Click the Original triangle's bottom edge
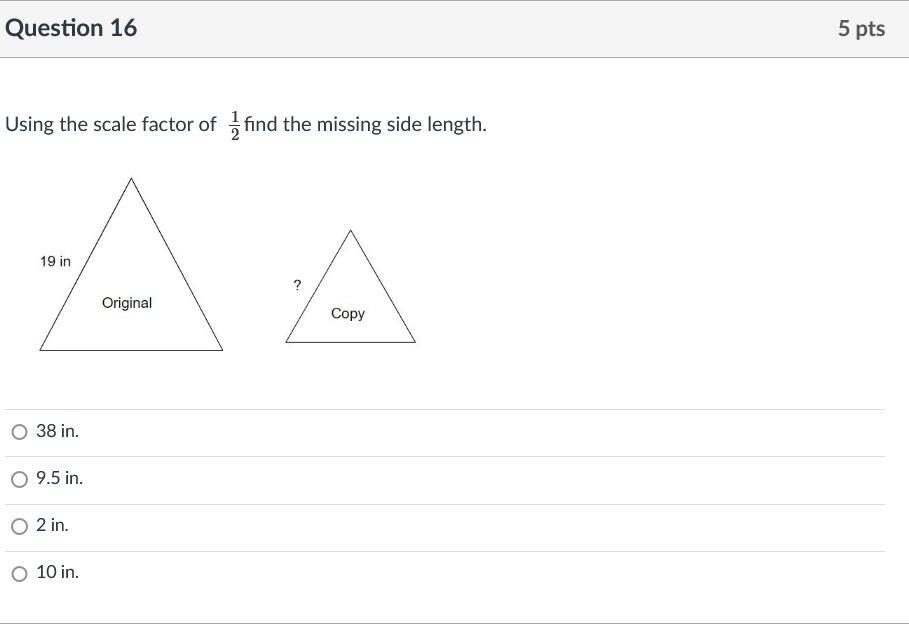This screenshot has height=628, width=909. coord(131,350)
